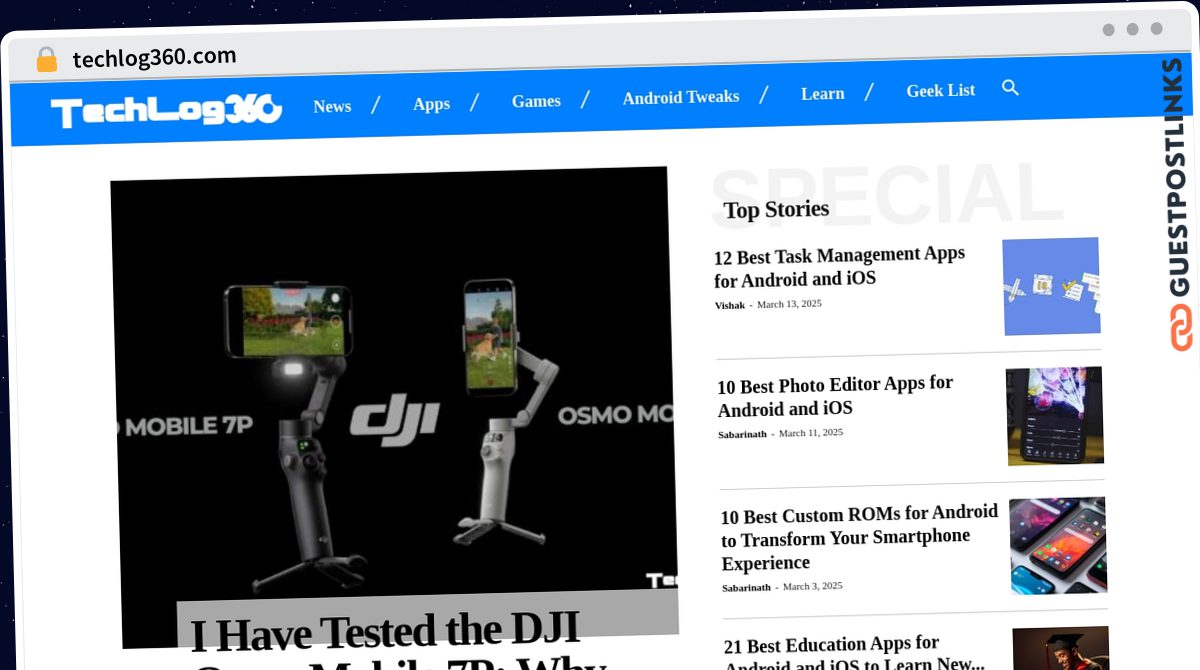
Task: Click the task management apps thumbnail
Action: coord(1051,286)
